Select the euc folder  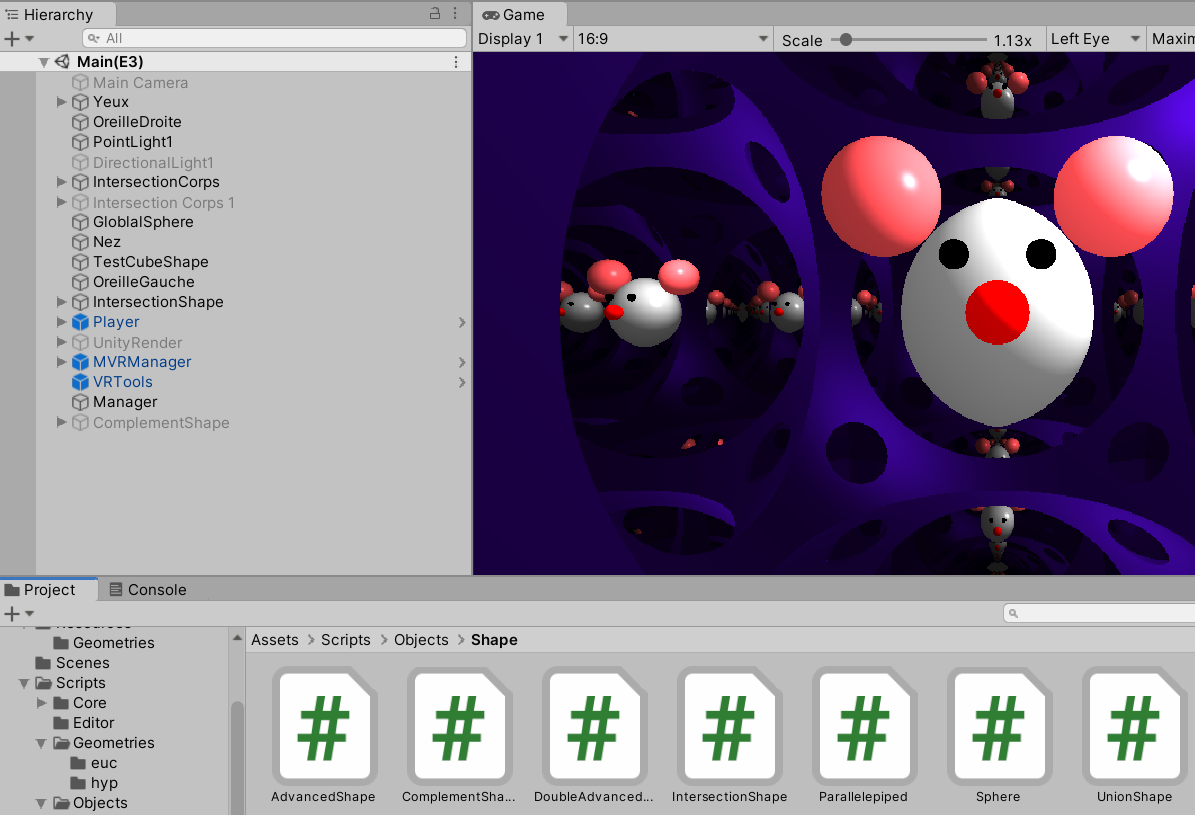[95, 763]
